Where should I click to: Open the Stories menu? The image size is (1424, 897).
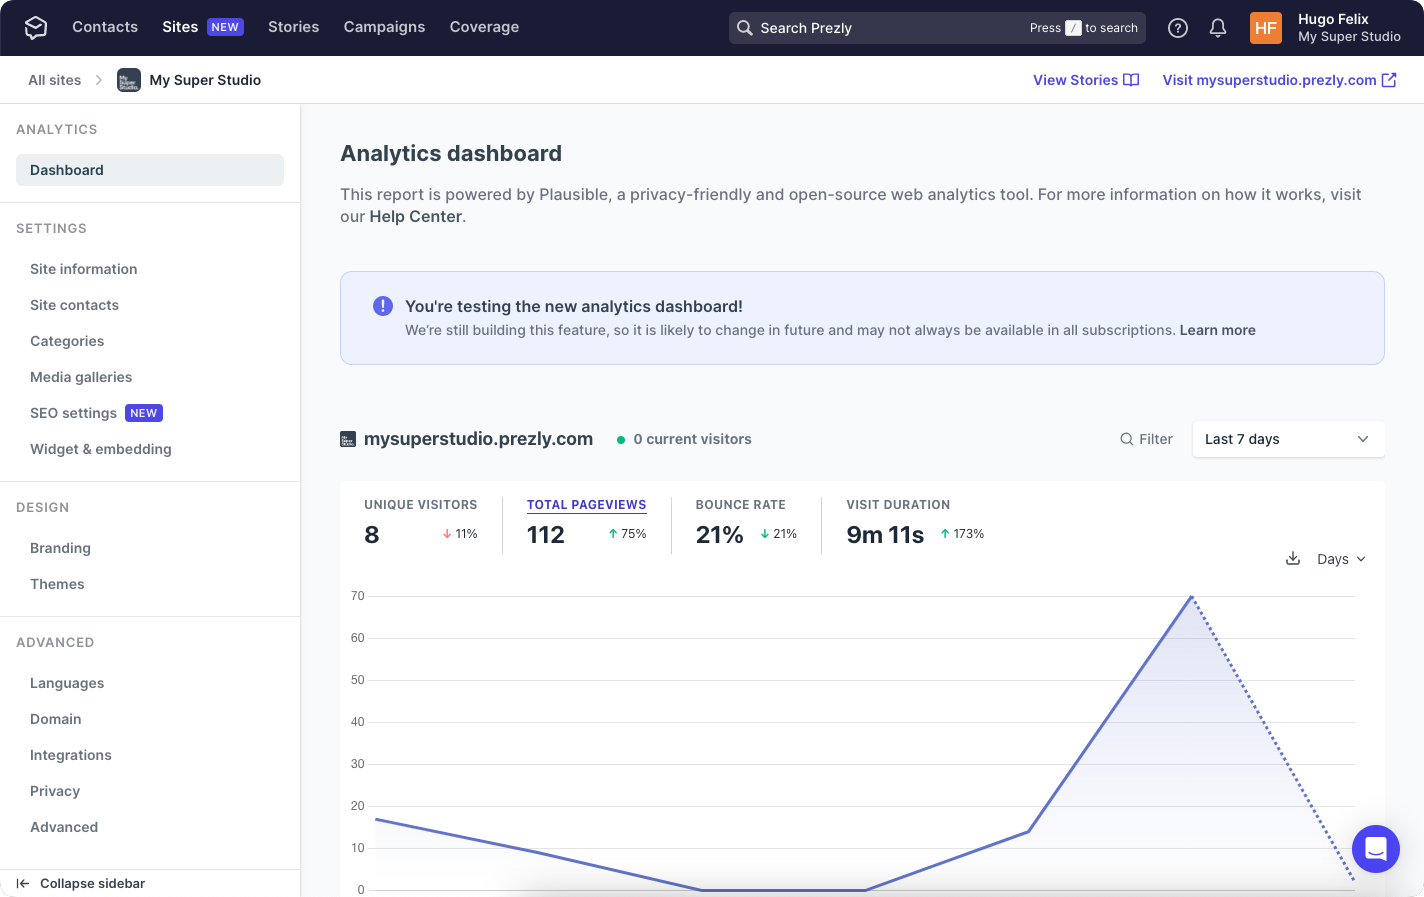[x=293, y=27]
